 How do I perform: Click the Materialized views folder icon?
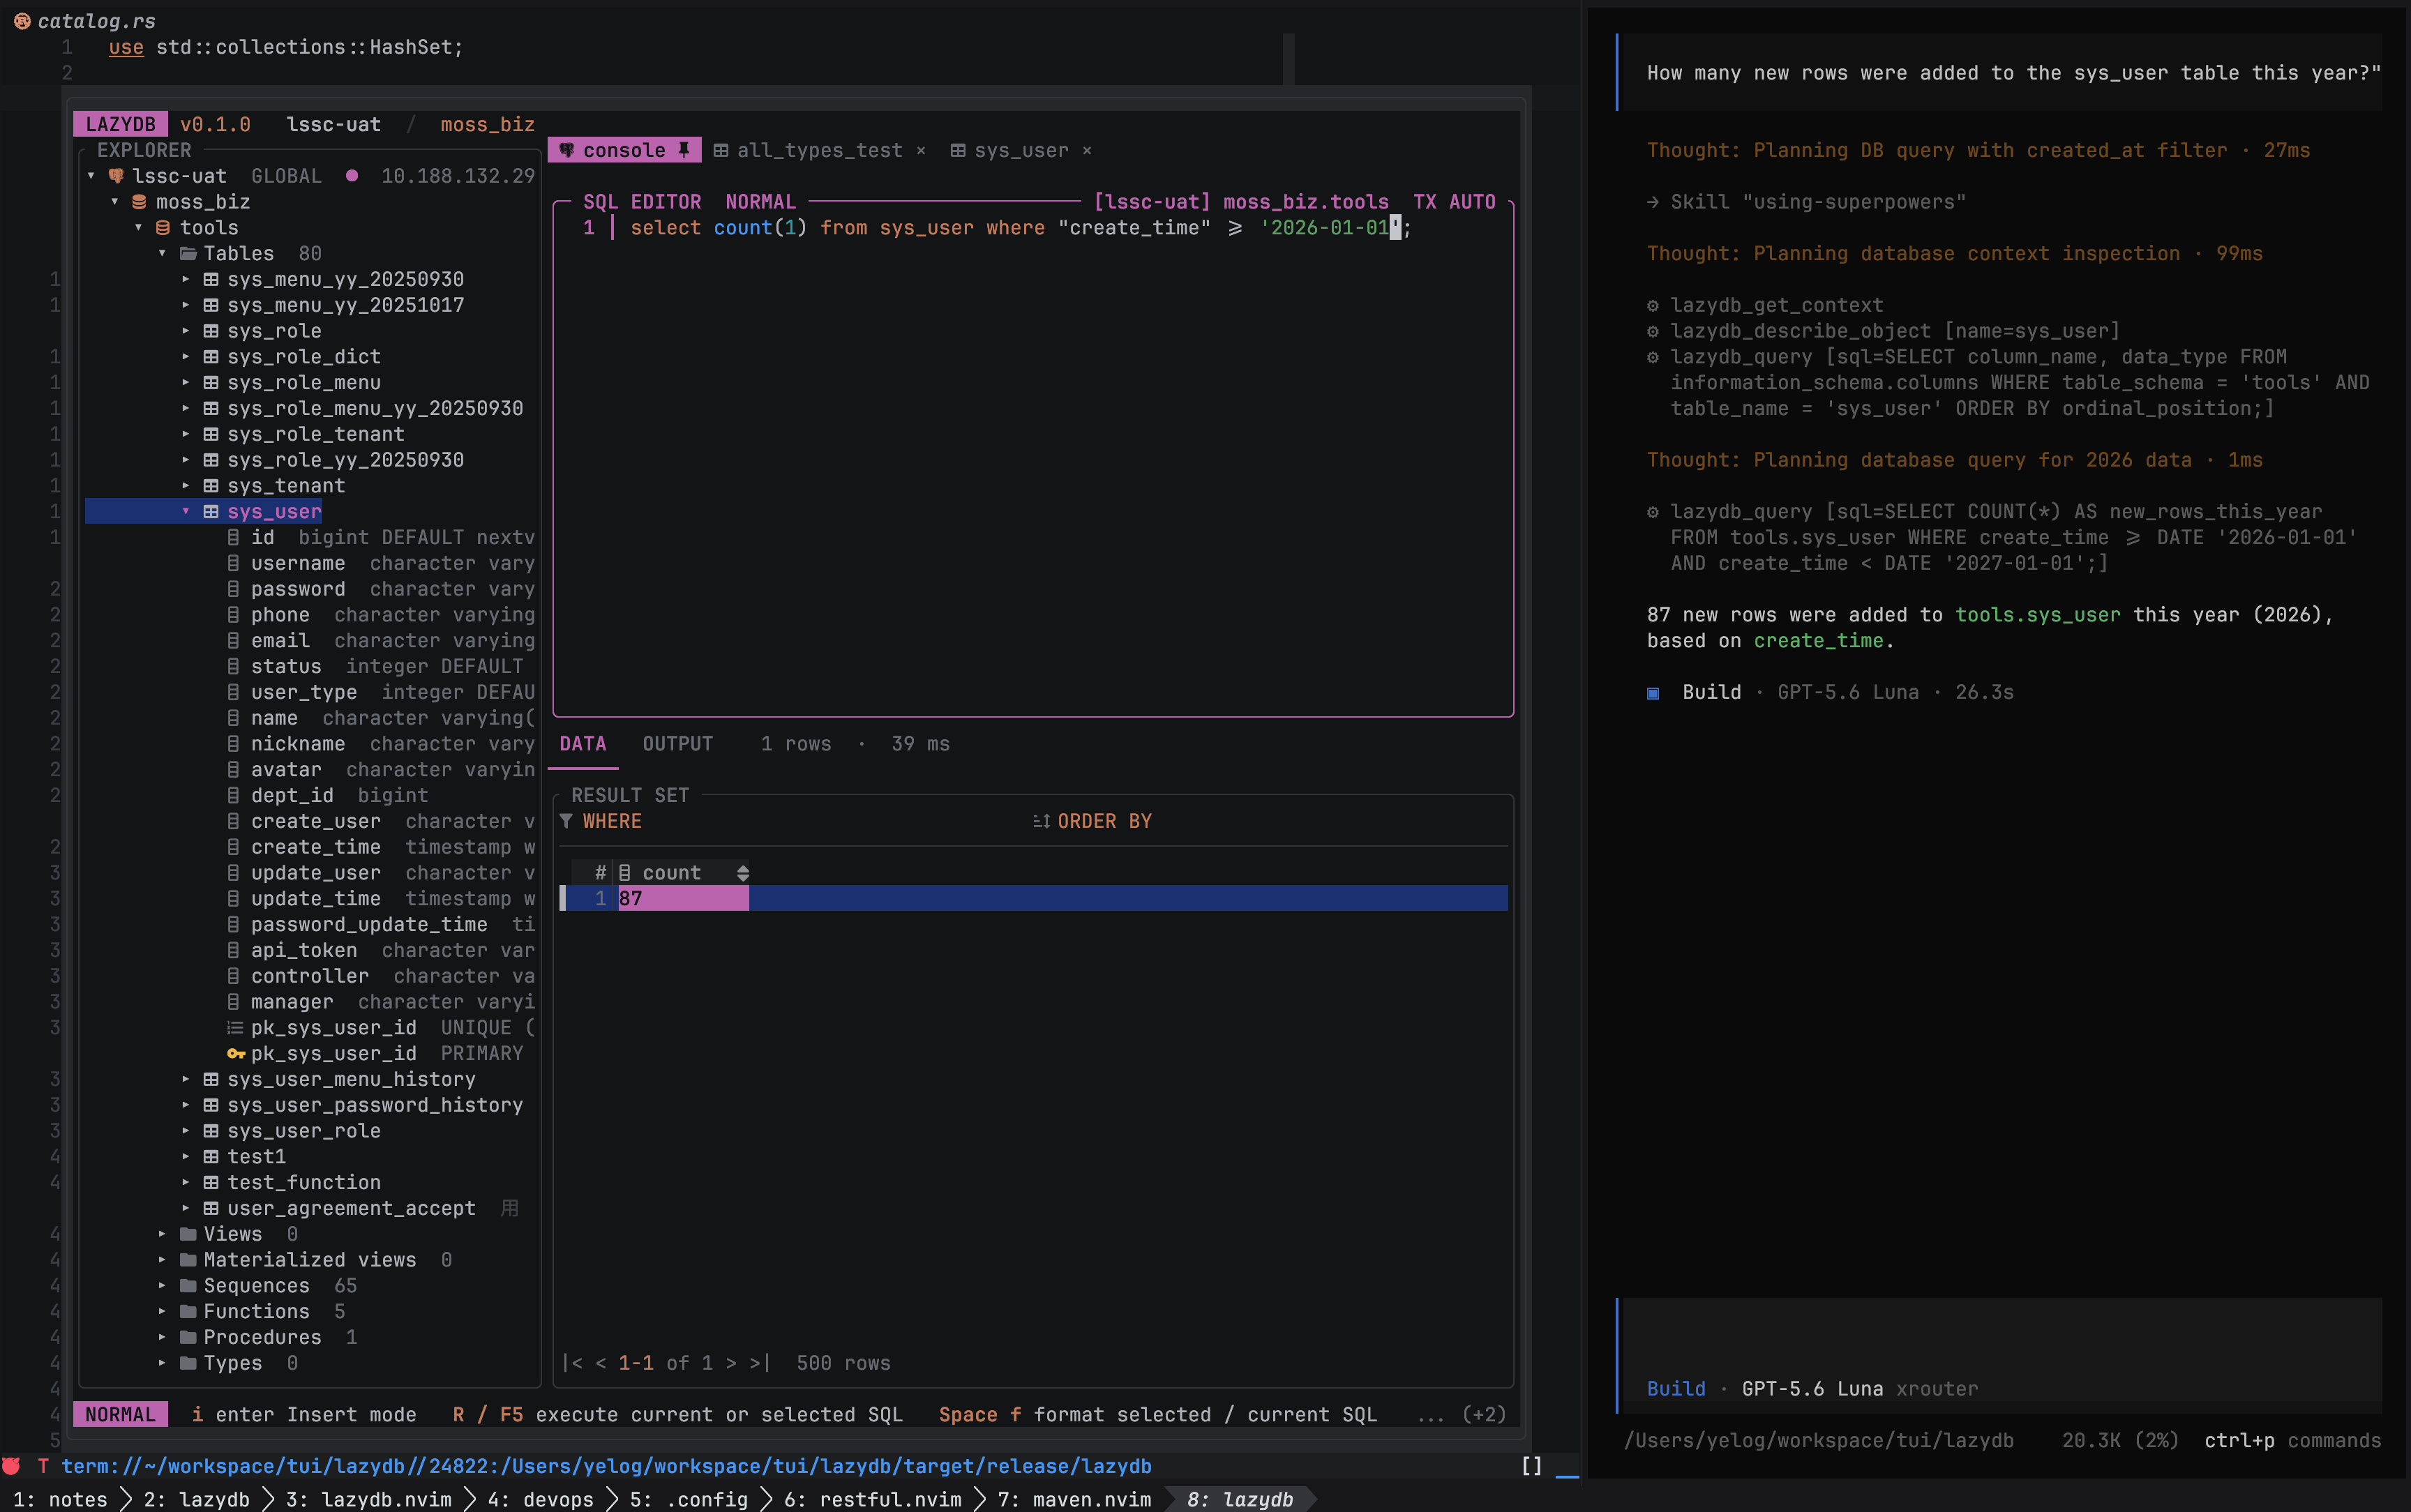pyautogui.click(x=188, y=1260)
